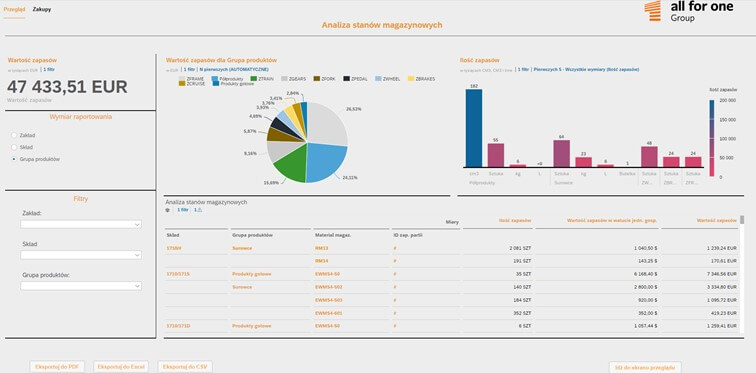Click the Ilość zapasów color scale bar
Viewport: 756px width, 373px height.
pyautogui.click(x=712, y=138)
